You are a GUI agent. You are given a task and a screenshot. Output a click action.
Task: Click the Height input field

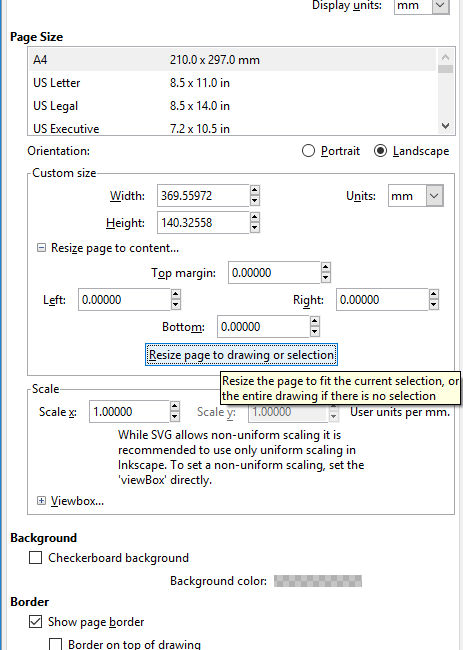[203, 223]
